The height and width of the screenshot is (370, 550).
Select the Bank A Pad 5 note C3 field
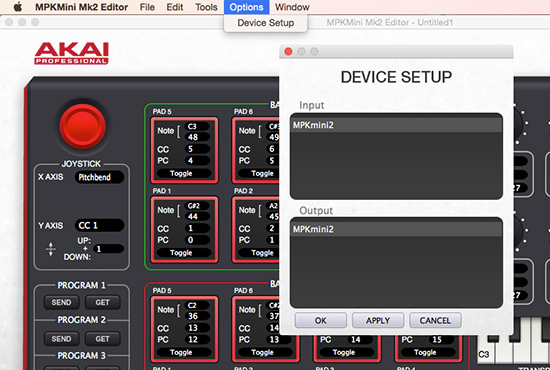(197, 126)
